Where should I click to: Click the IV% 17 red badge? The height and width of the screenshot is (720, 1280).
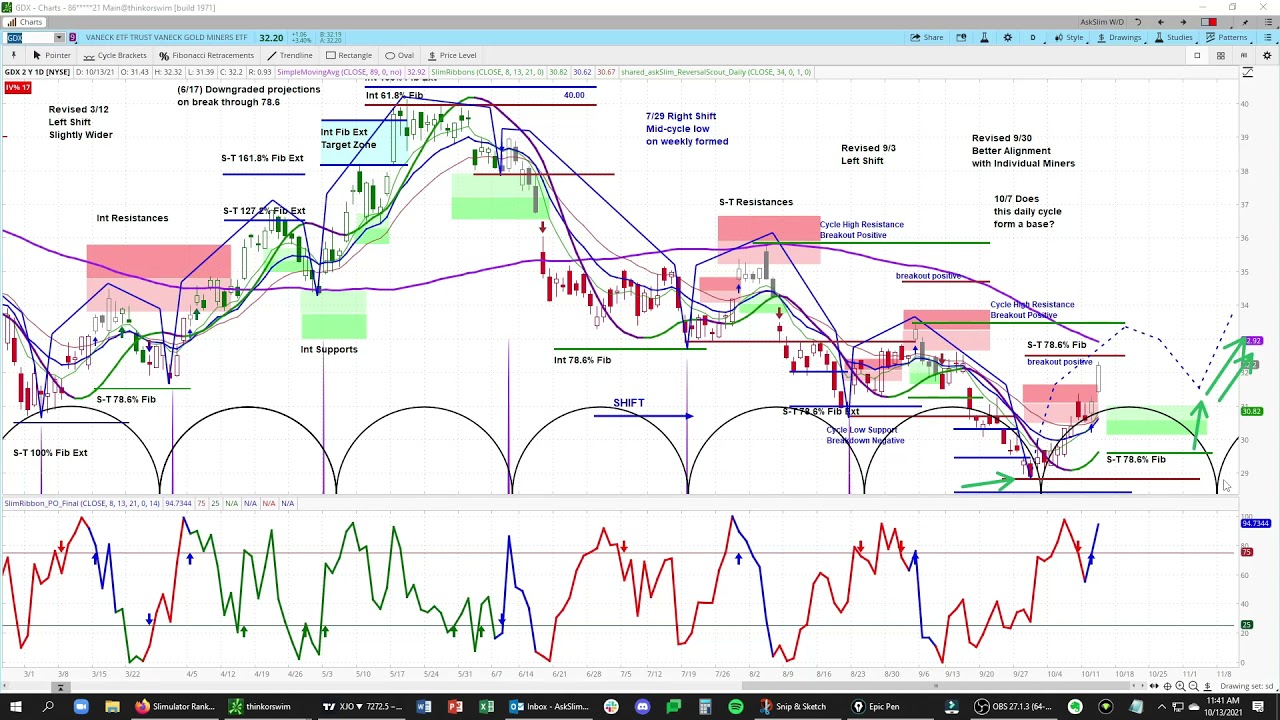(17, 88)
